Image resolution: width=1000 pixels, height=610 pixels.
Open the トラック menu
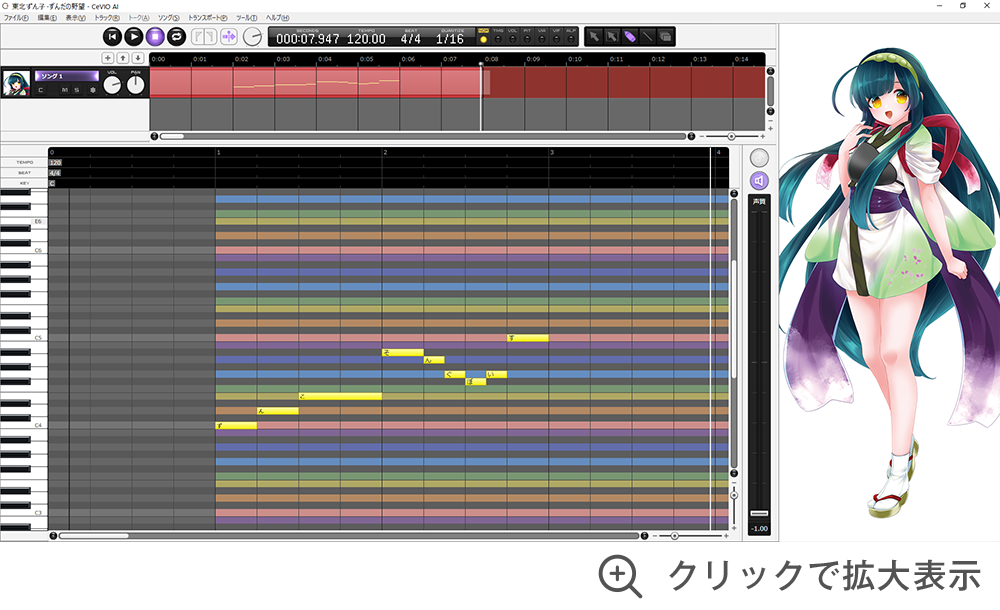tap(107, 18)
